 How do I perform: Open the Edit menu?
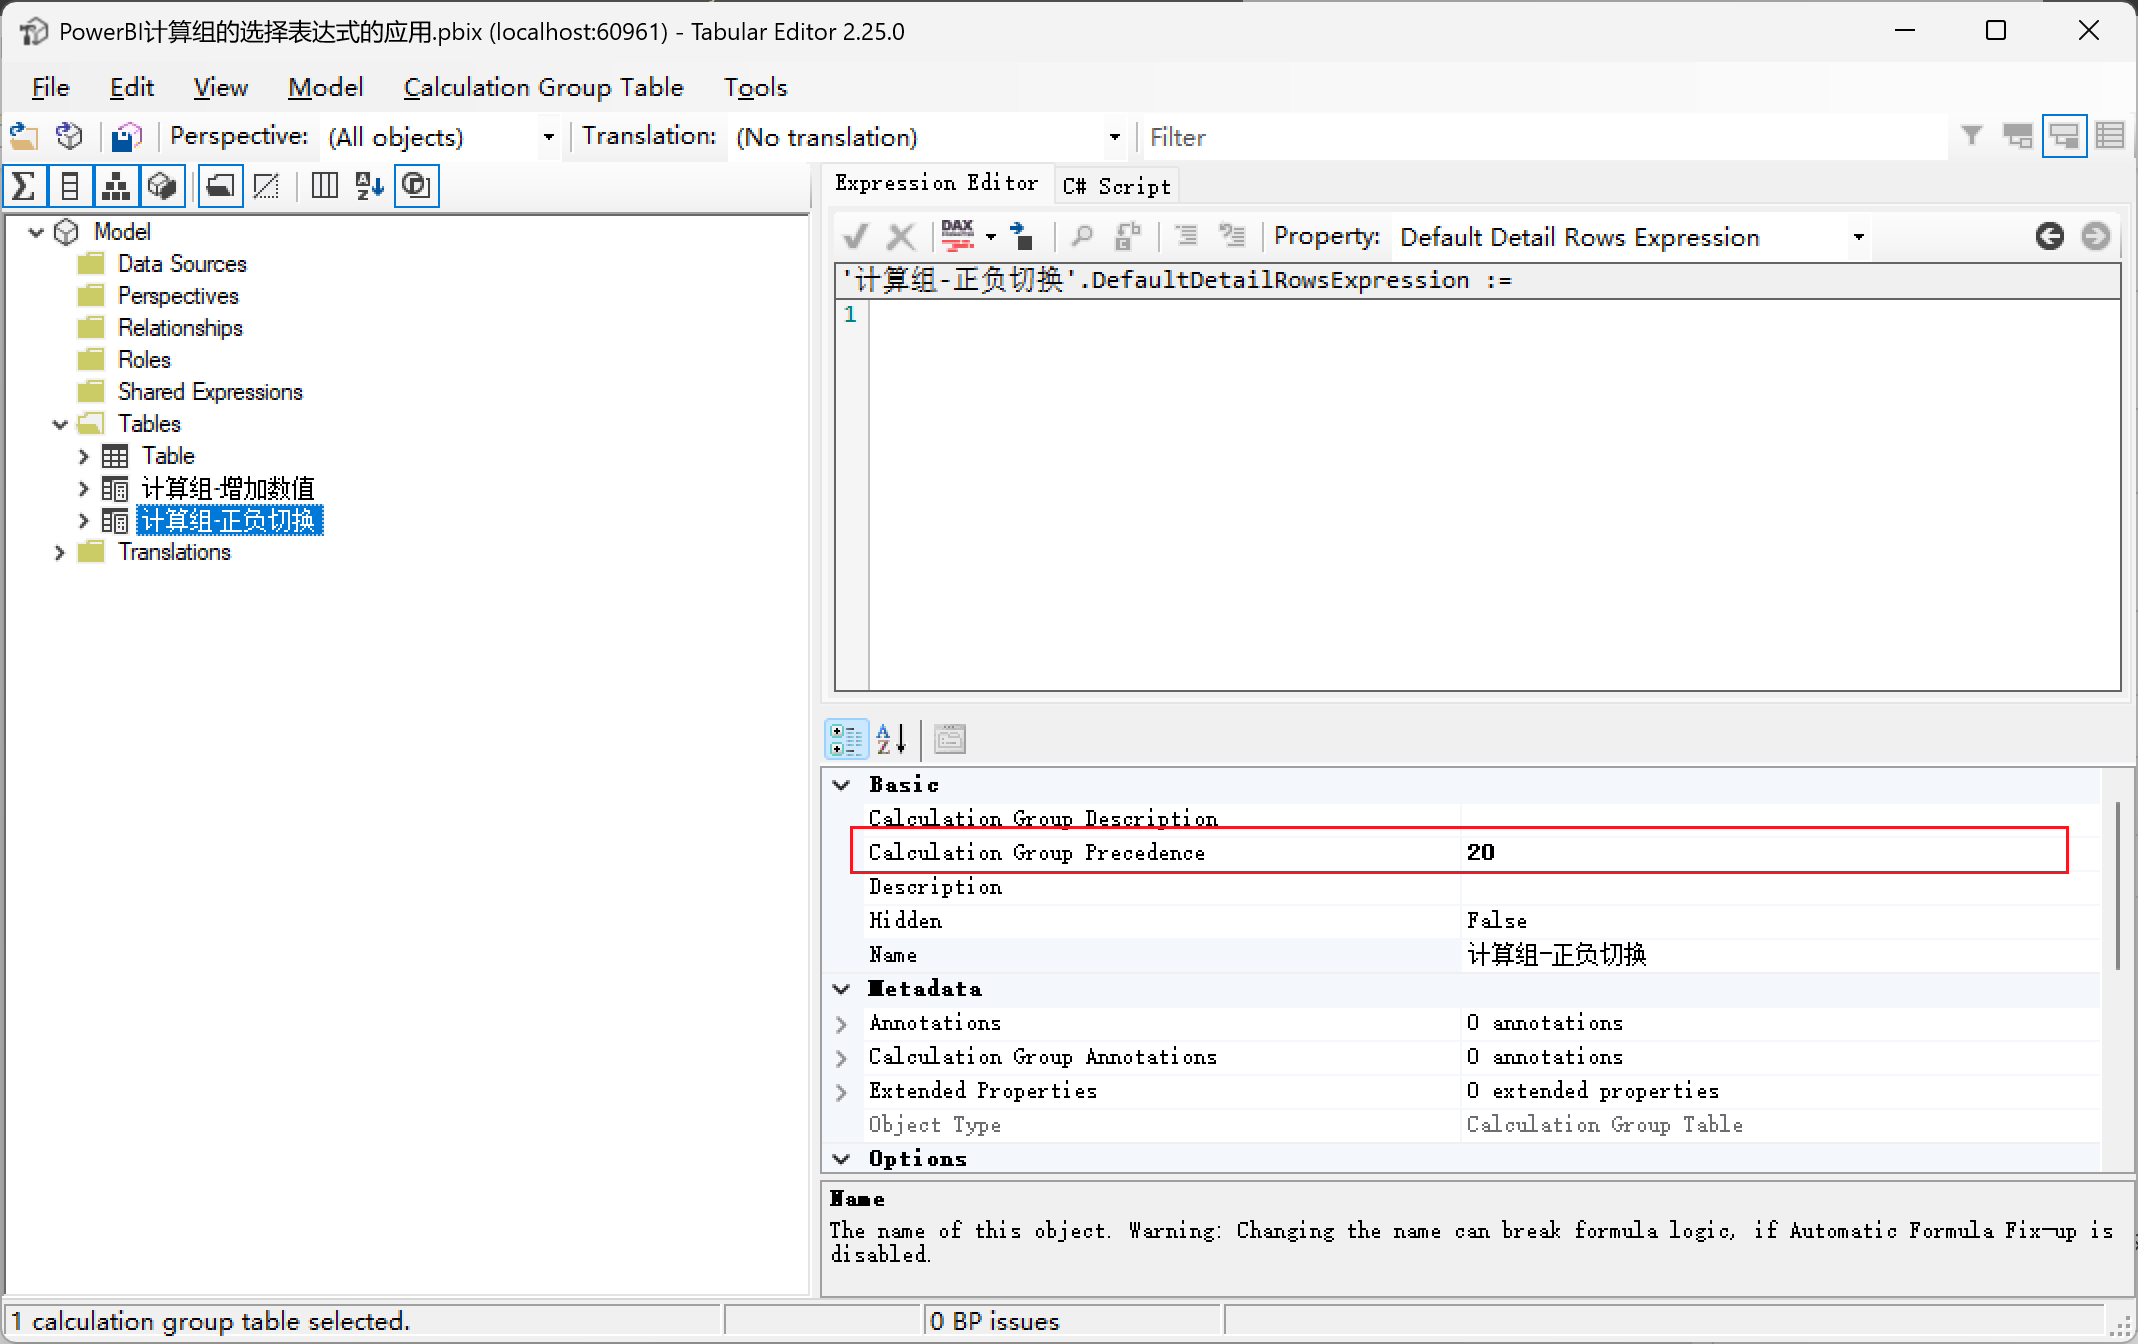132,88
